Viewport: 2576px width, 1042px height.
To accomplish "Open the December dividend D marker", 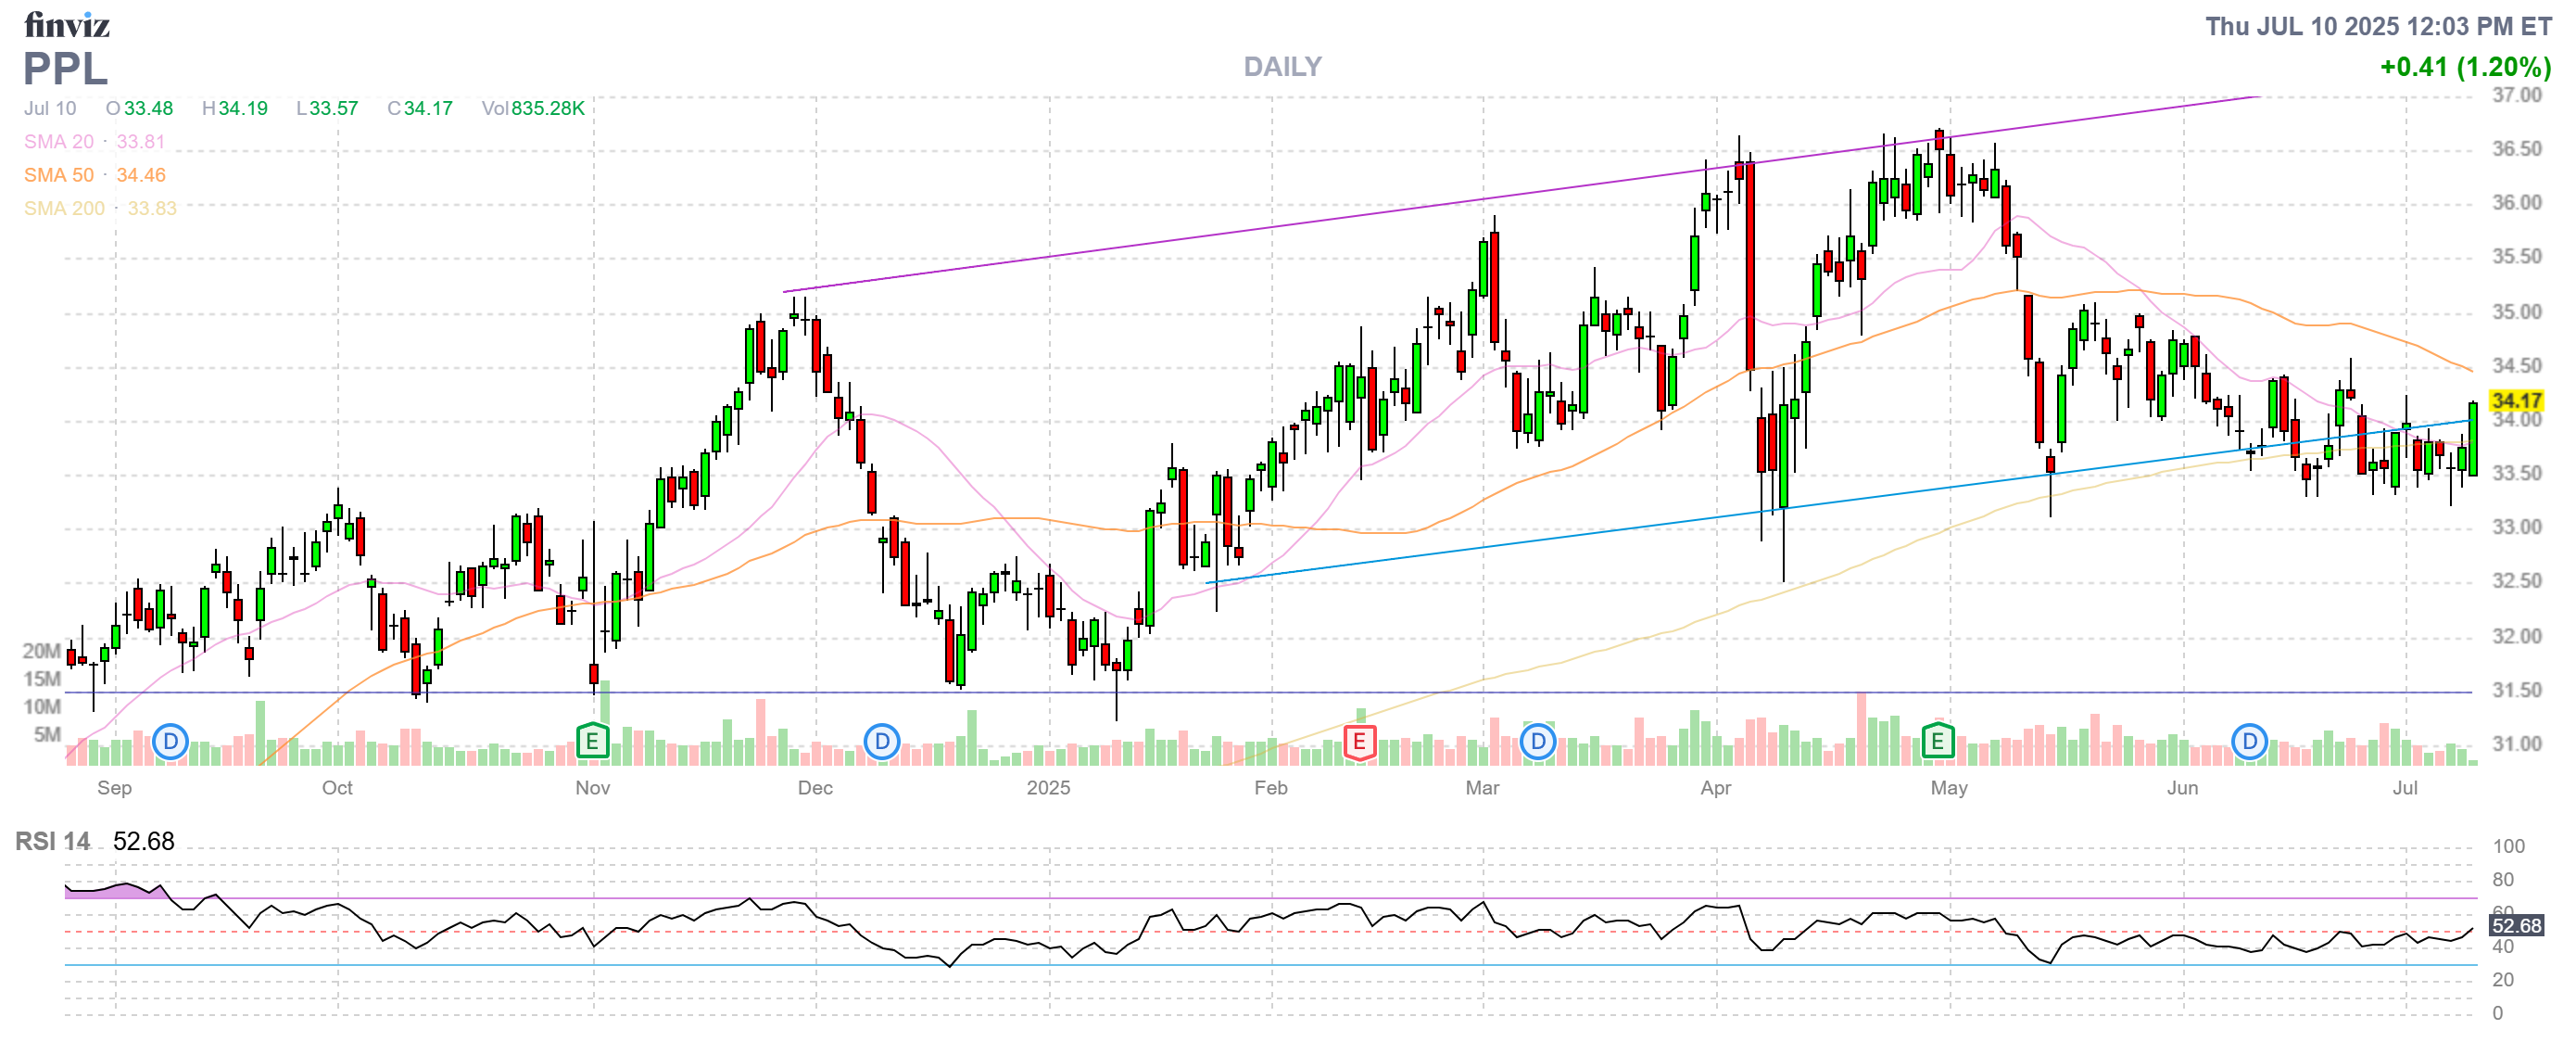I will pos(882,742).
